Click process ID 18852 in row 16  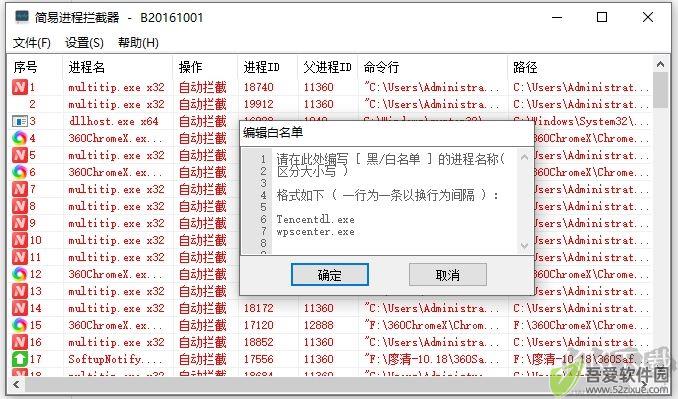pyautogui.click(x=259, y=342)
